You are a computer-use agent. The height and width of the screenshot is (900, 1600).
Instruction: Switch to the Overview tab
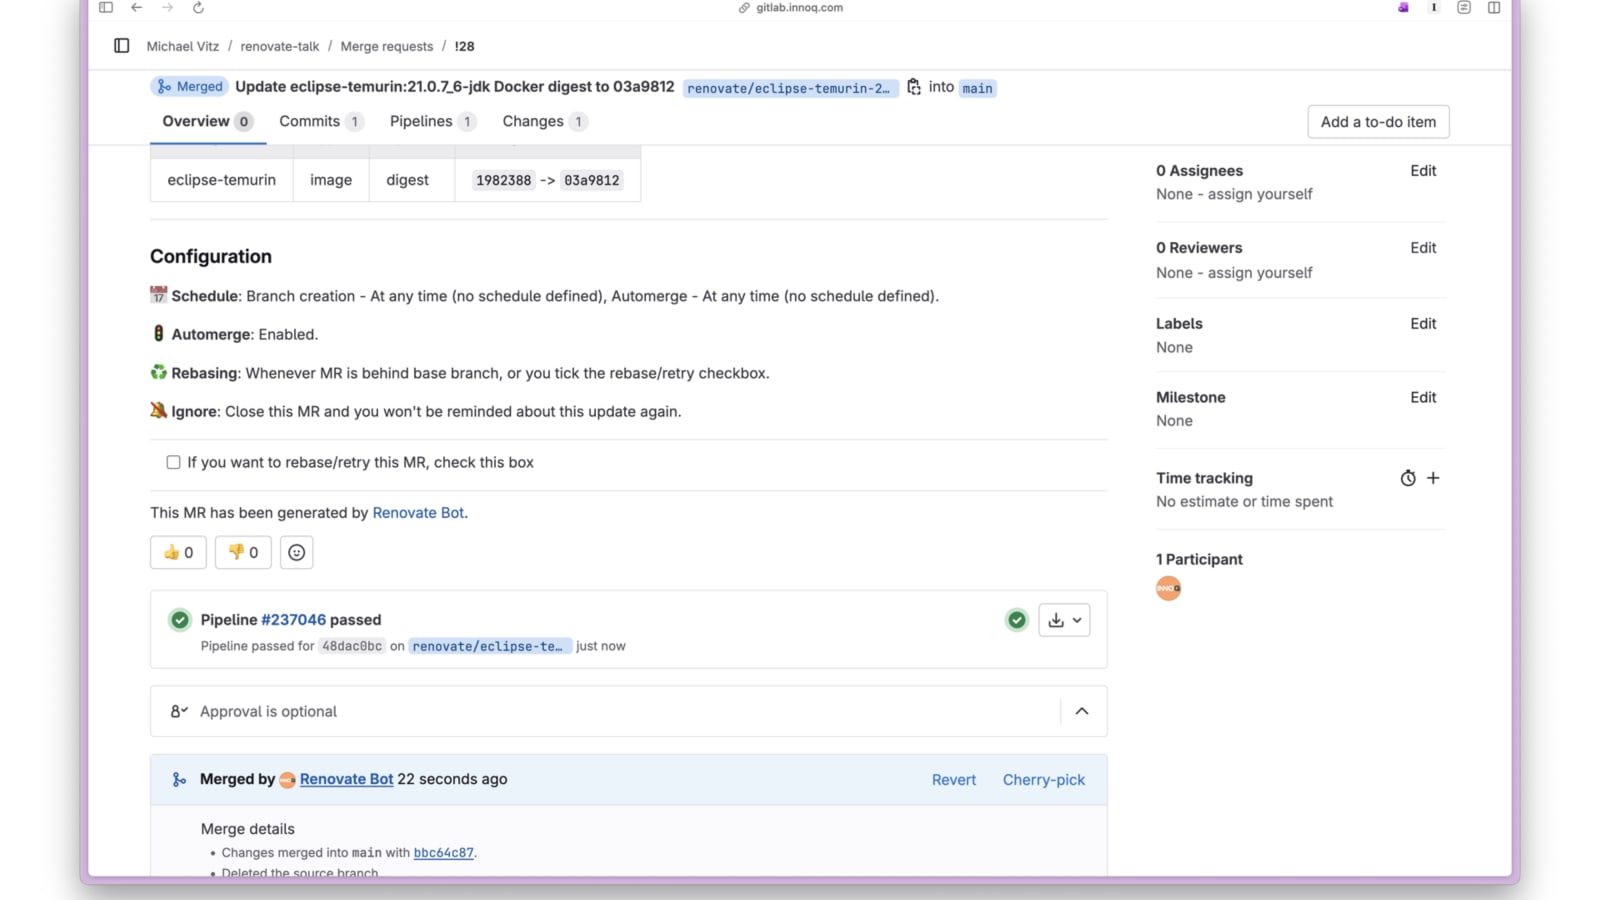[208, 121]
